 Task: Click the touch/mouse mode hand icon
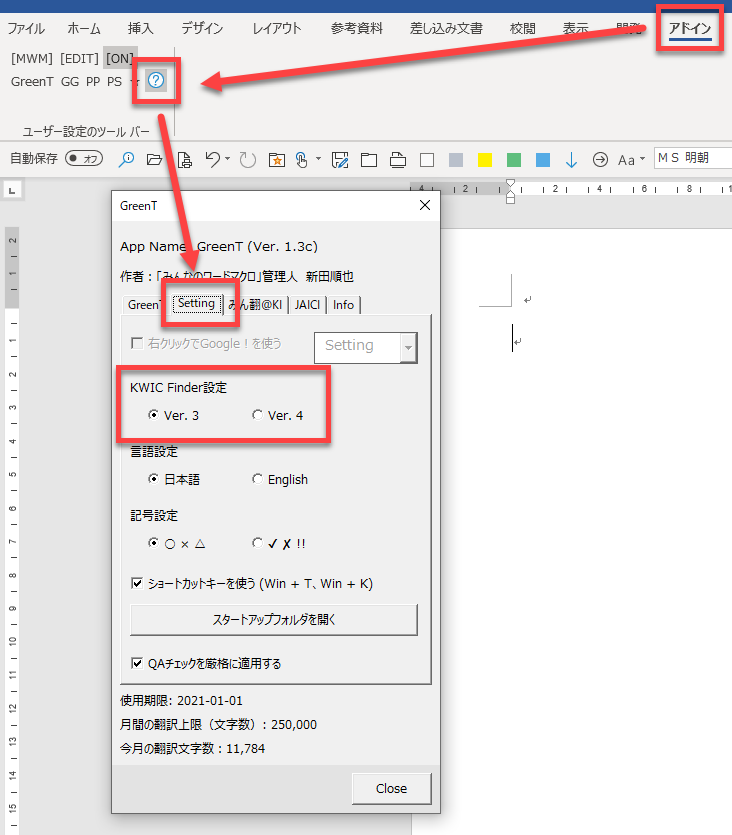(301, 159)
